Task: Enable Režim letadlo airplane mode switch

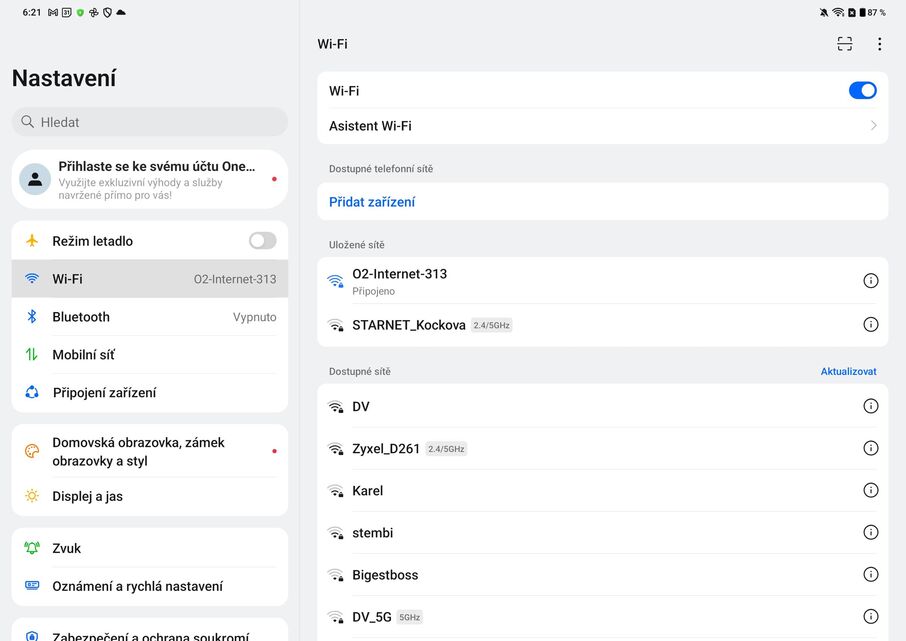Action: point(262,241)
